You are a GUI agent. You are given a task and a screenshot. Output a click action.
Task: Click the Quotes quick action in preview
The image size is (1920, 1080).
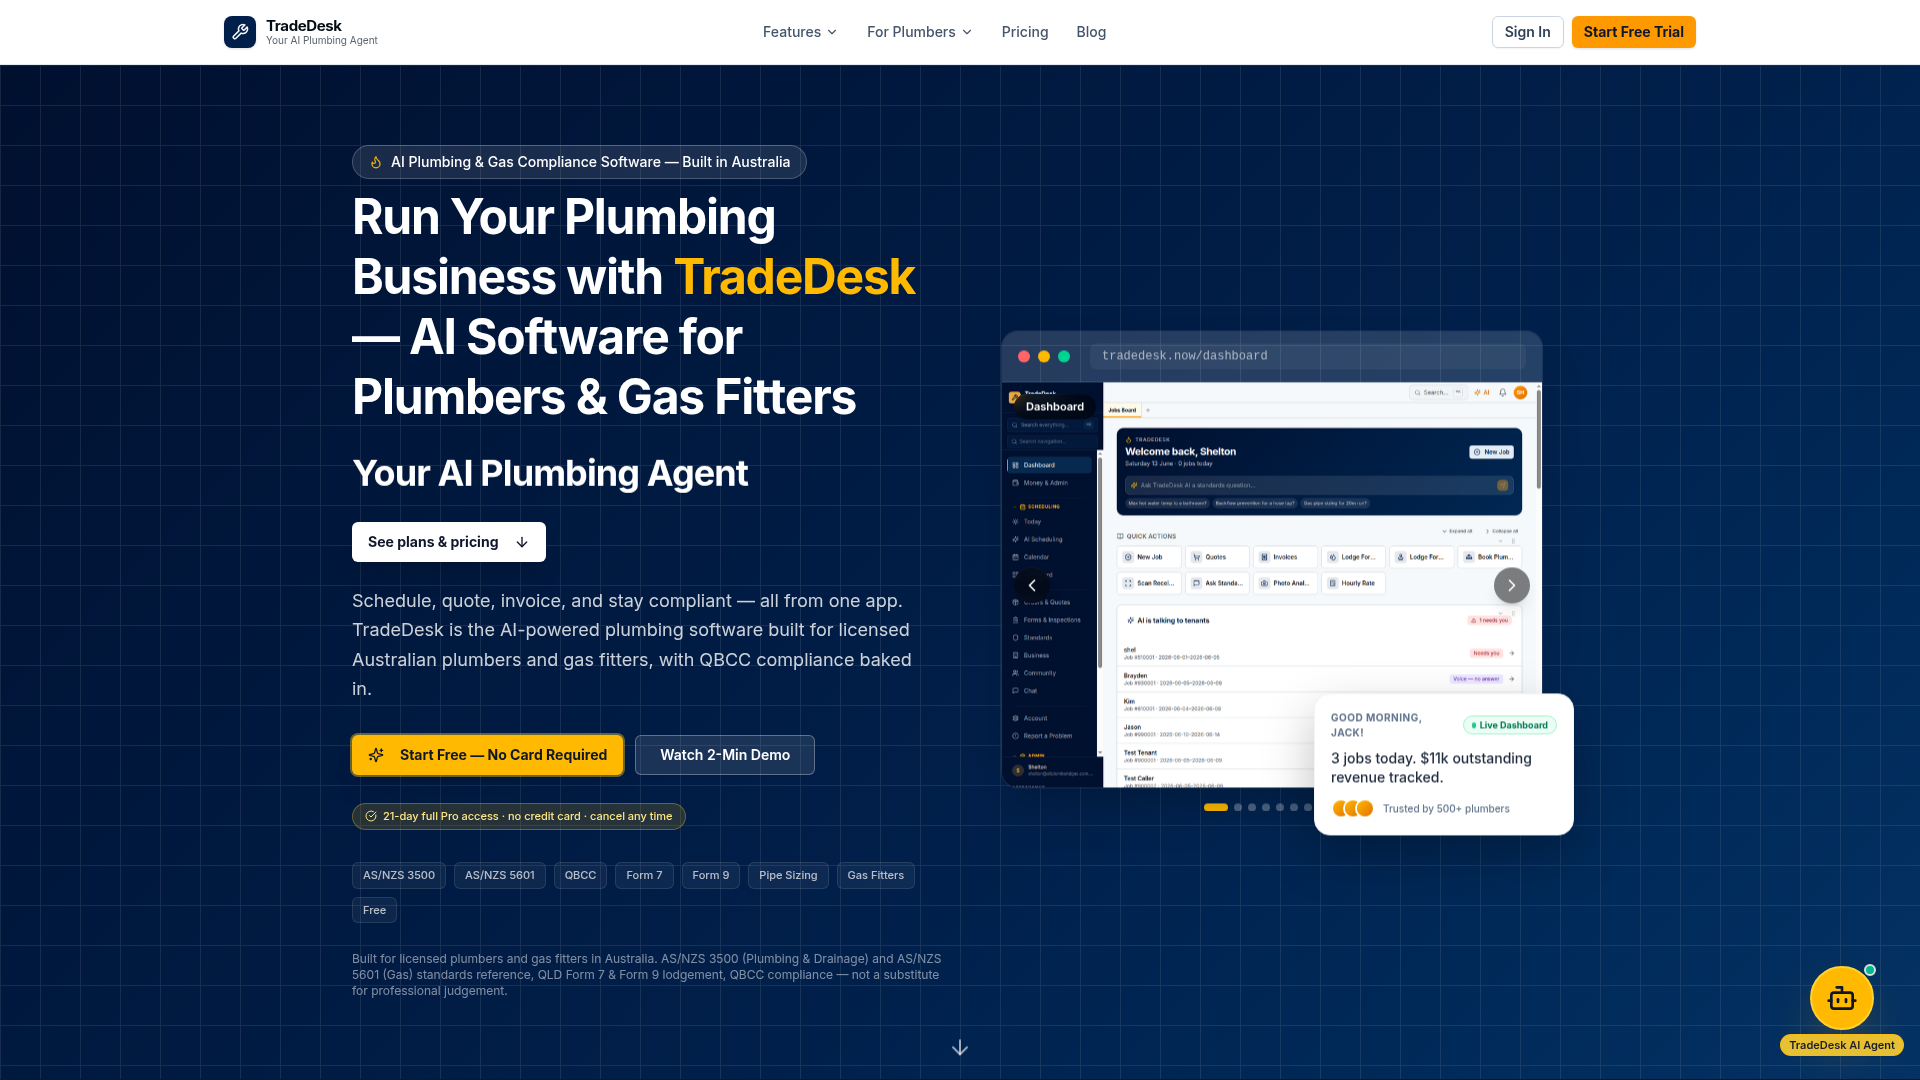tap(1217, 557)
